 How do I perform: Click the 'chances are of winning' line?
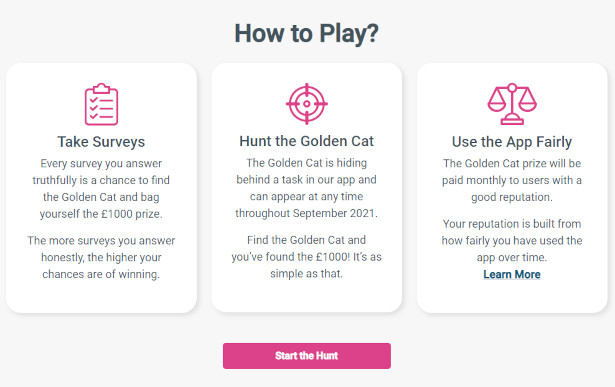[101, 274]
